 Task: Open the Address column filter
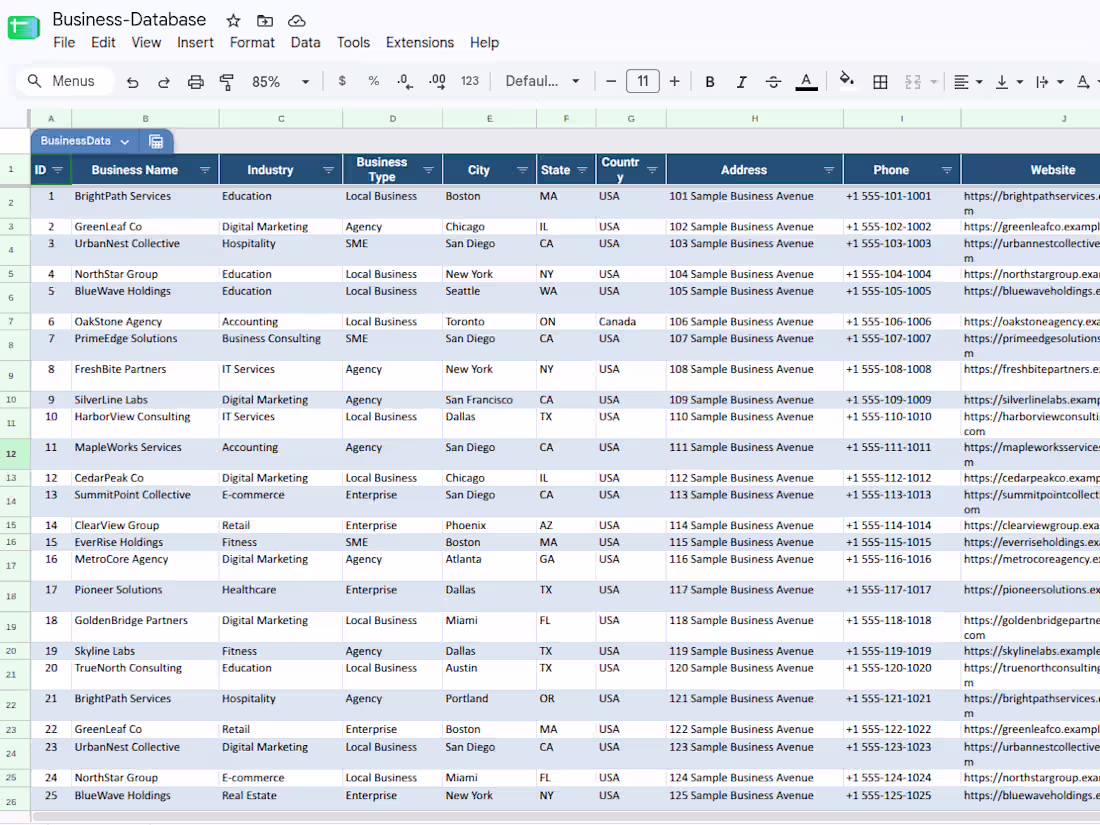tap(829, 170)
